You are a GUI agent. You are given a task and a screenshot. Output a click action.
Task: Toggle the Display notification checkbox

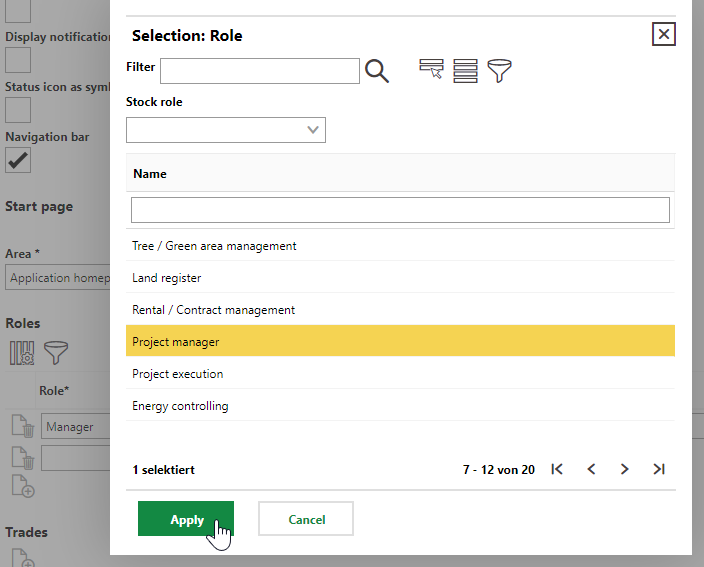[x=18, y=60]
